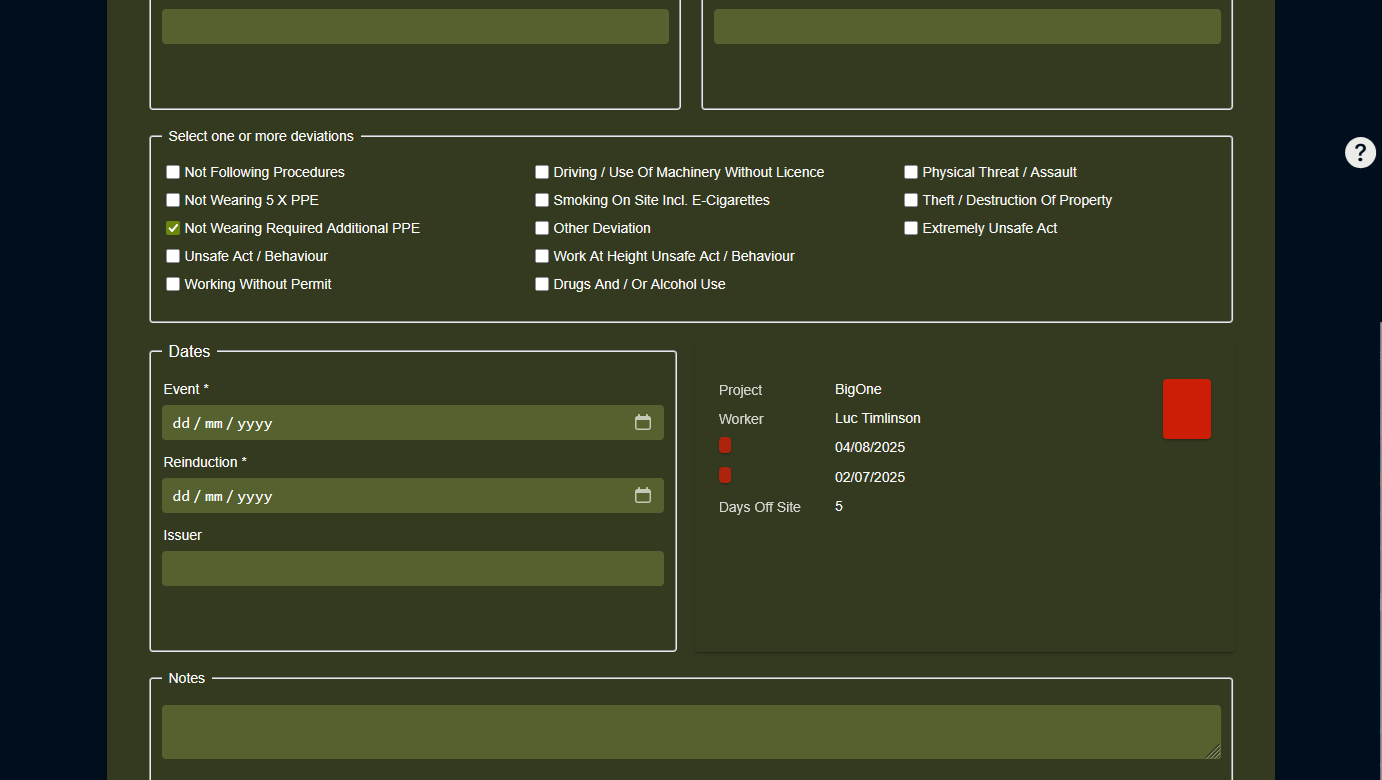This screenshot has height=780, width=1382.
Task: Uncheck Not Wearing Required Additional PPE
Action: tap(173, 228)
